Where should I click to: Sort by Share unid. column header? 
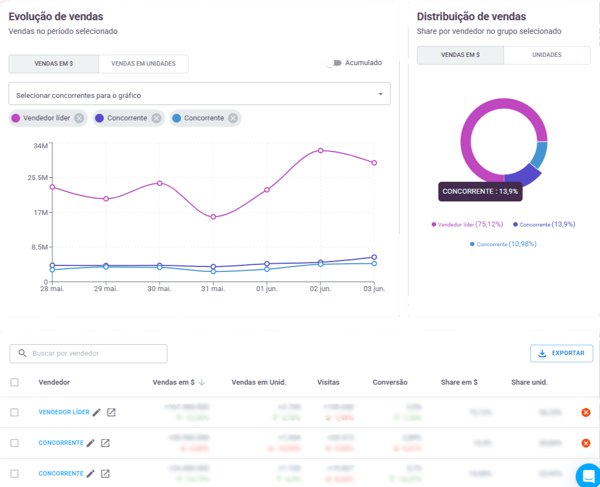[x=529, y=382]
